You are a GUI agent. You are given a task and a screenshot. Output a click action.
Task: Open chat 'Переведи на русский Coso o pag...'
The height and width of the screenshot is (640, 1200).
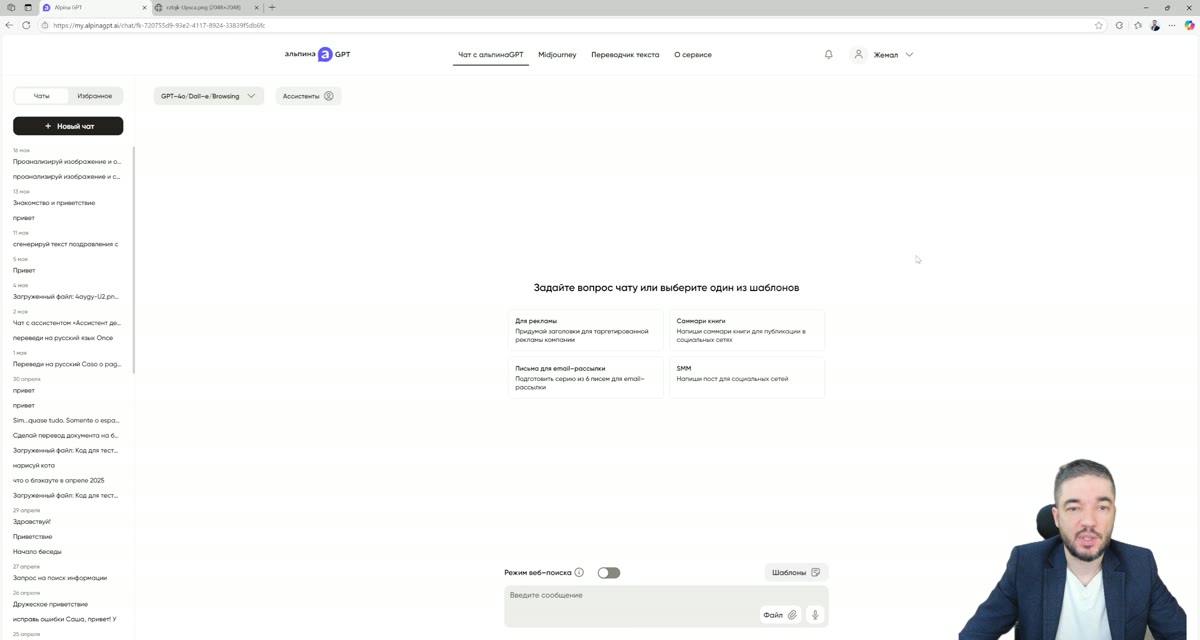tap(67, 364)
